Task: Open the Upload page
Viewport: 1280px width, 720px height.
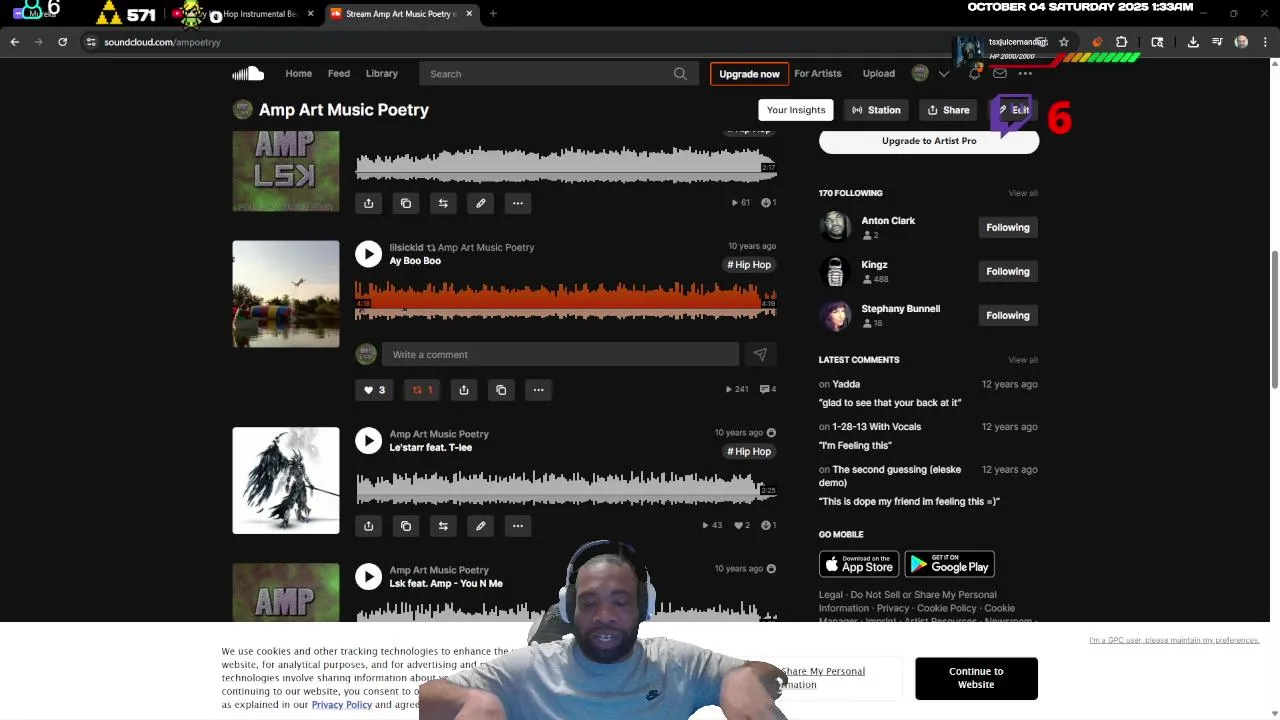Action: click(x=879, y=73)
